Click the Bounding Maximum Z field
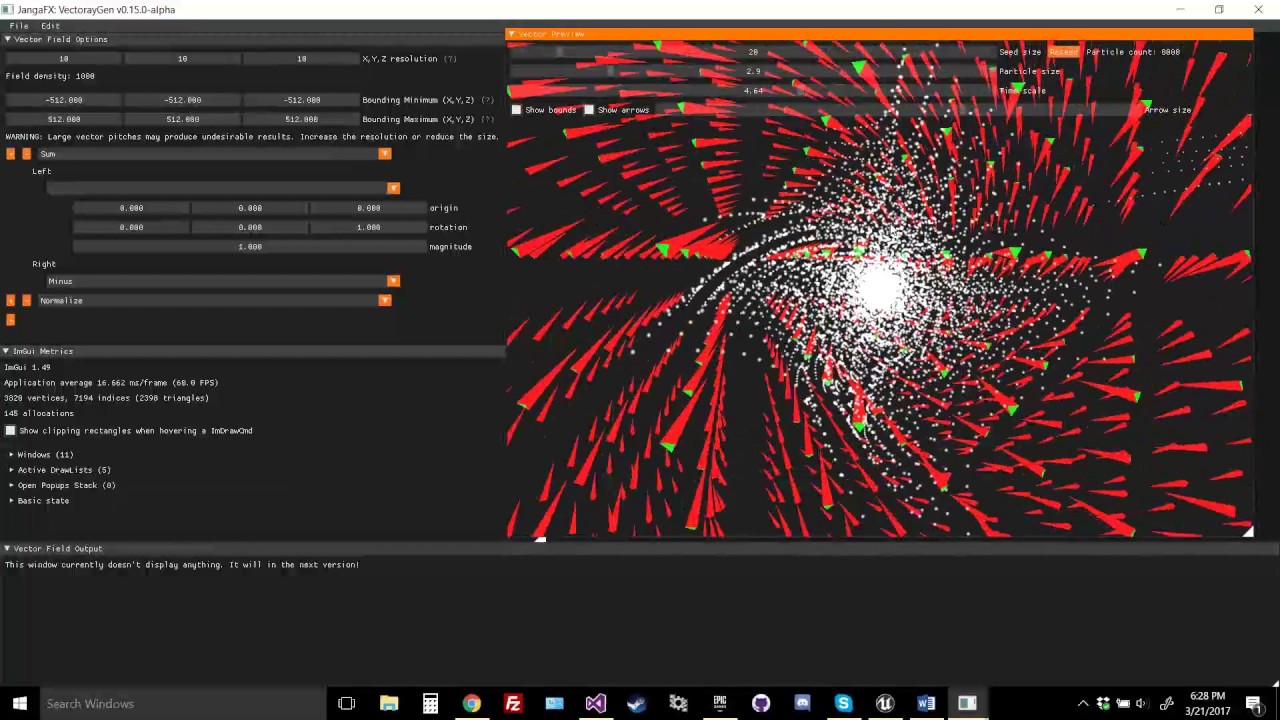Screen dimensions: 1280x720 click(301, 119)
